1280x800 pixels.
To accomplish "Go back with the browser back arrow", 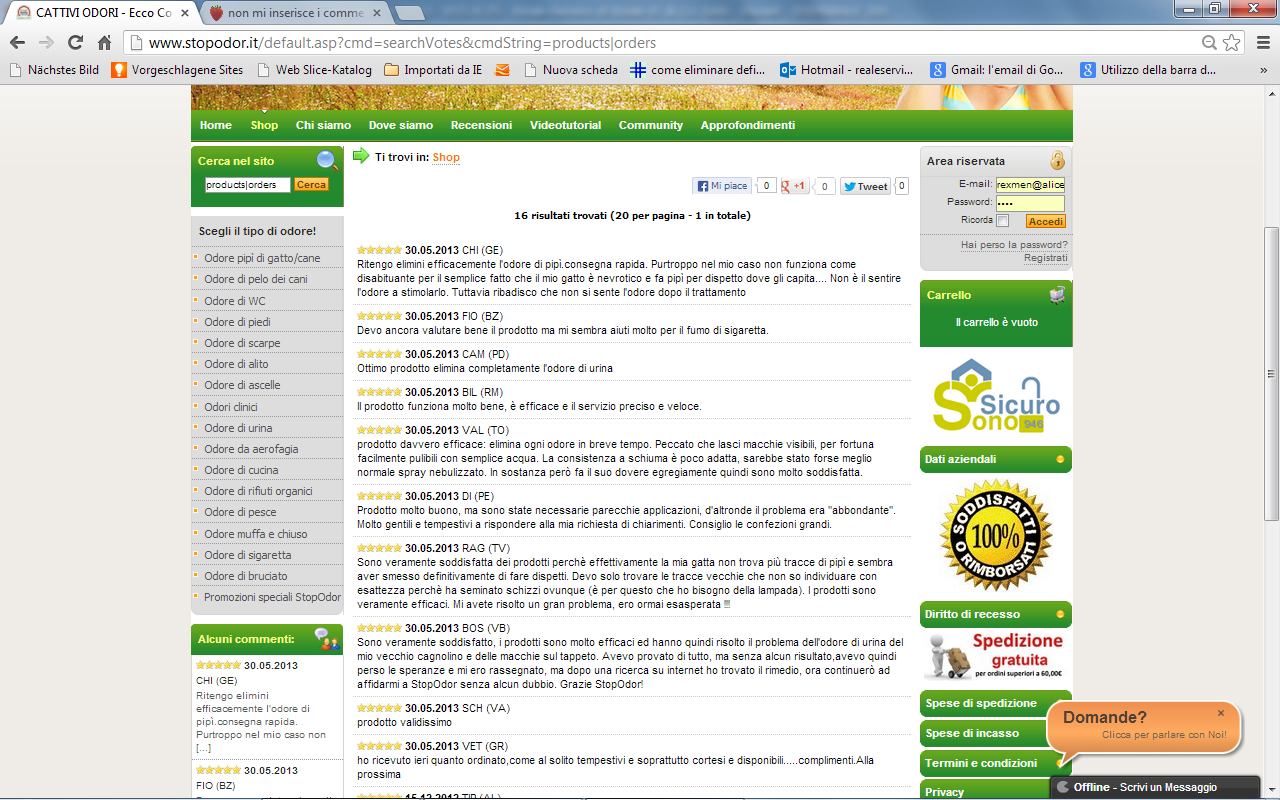I will click(x=17, y=43).
